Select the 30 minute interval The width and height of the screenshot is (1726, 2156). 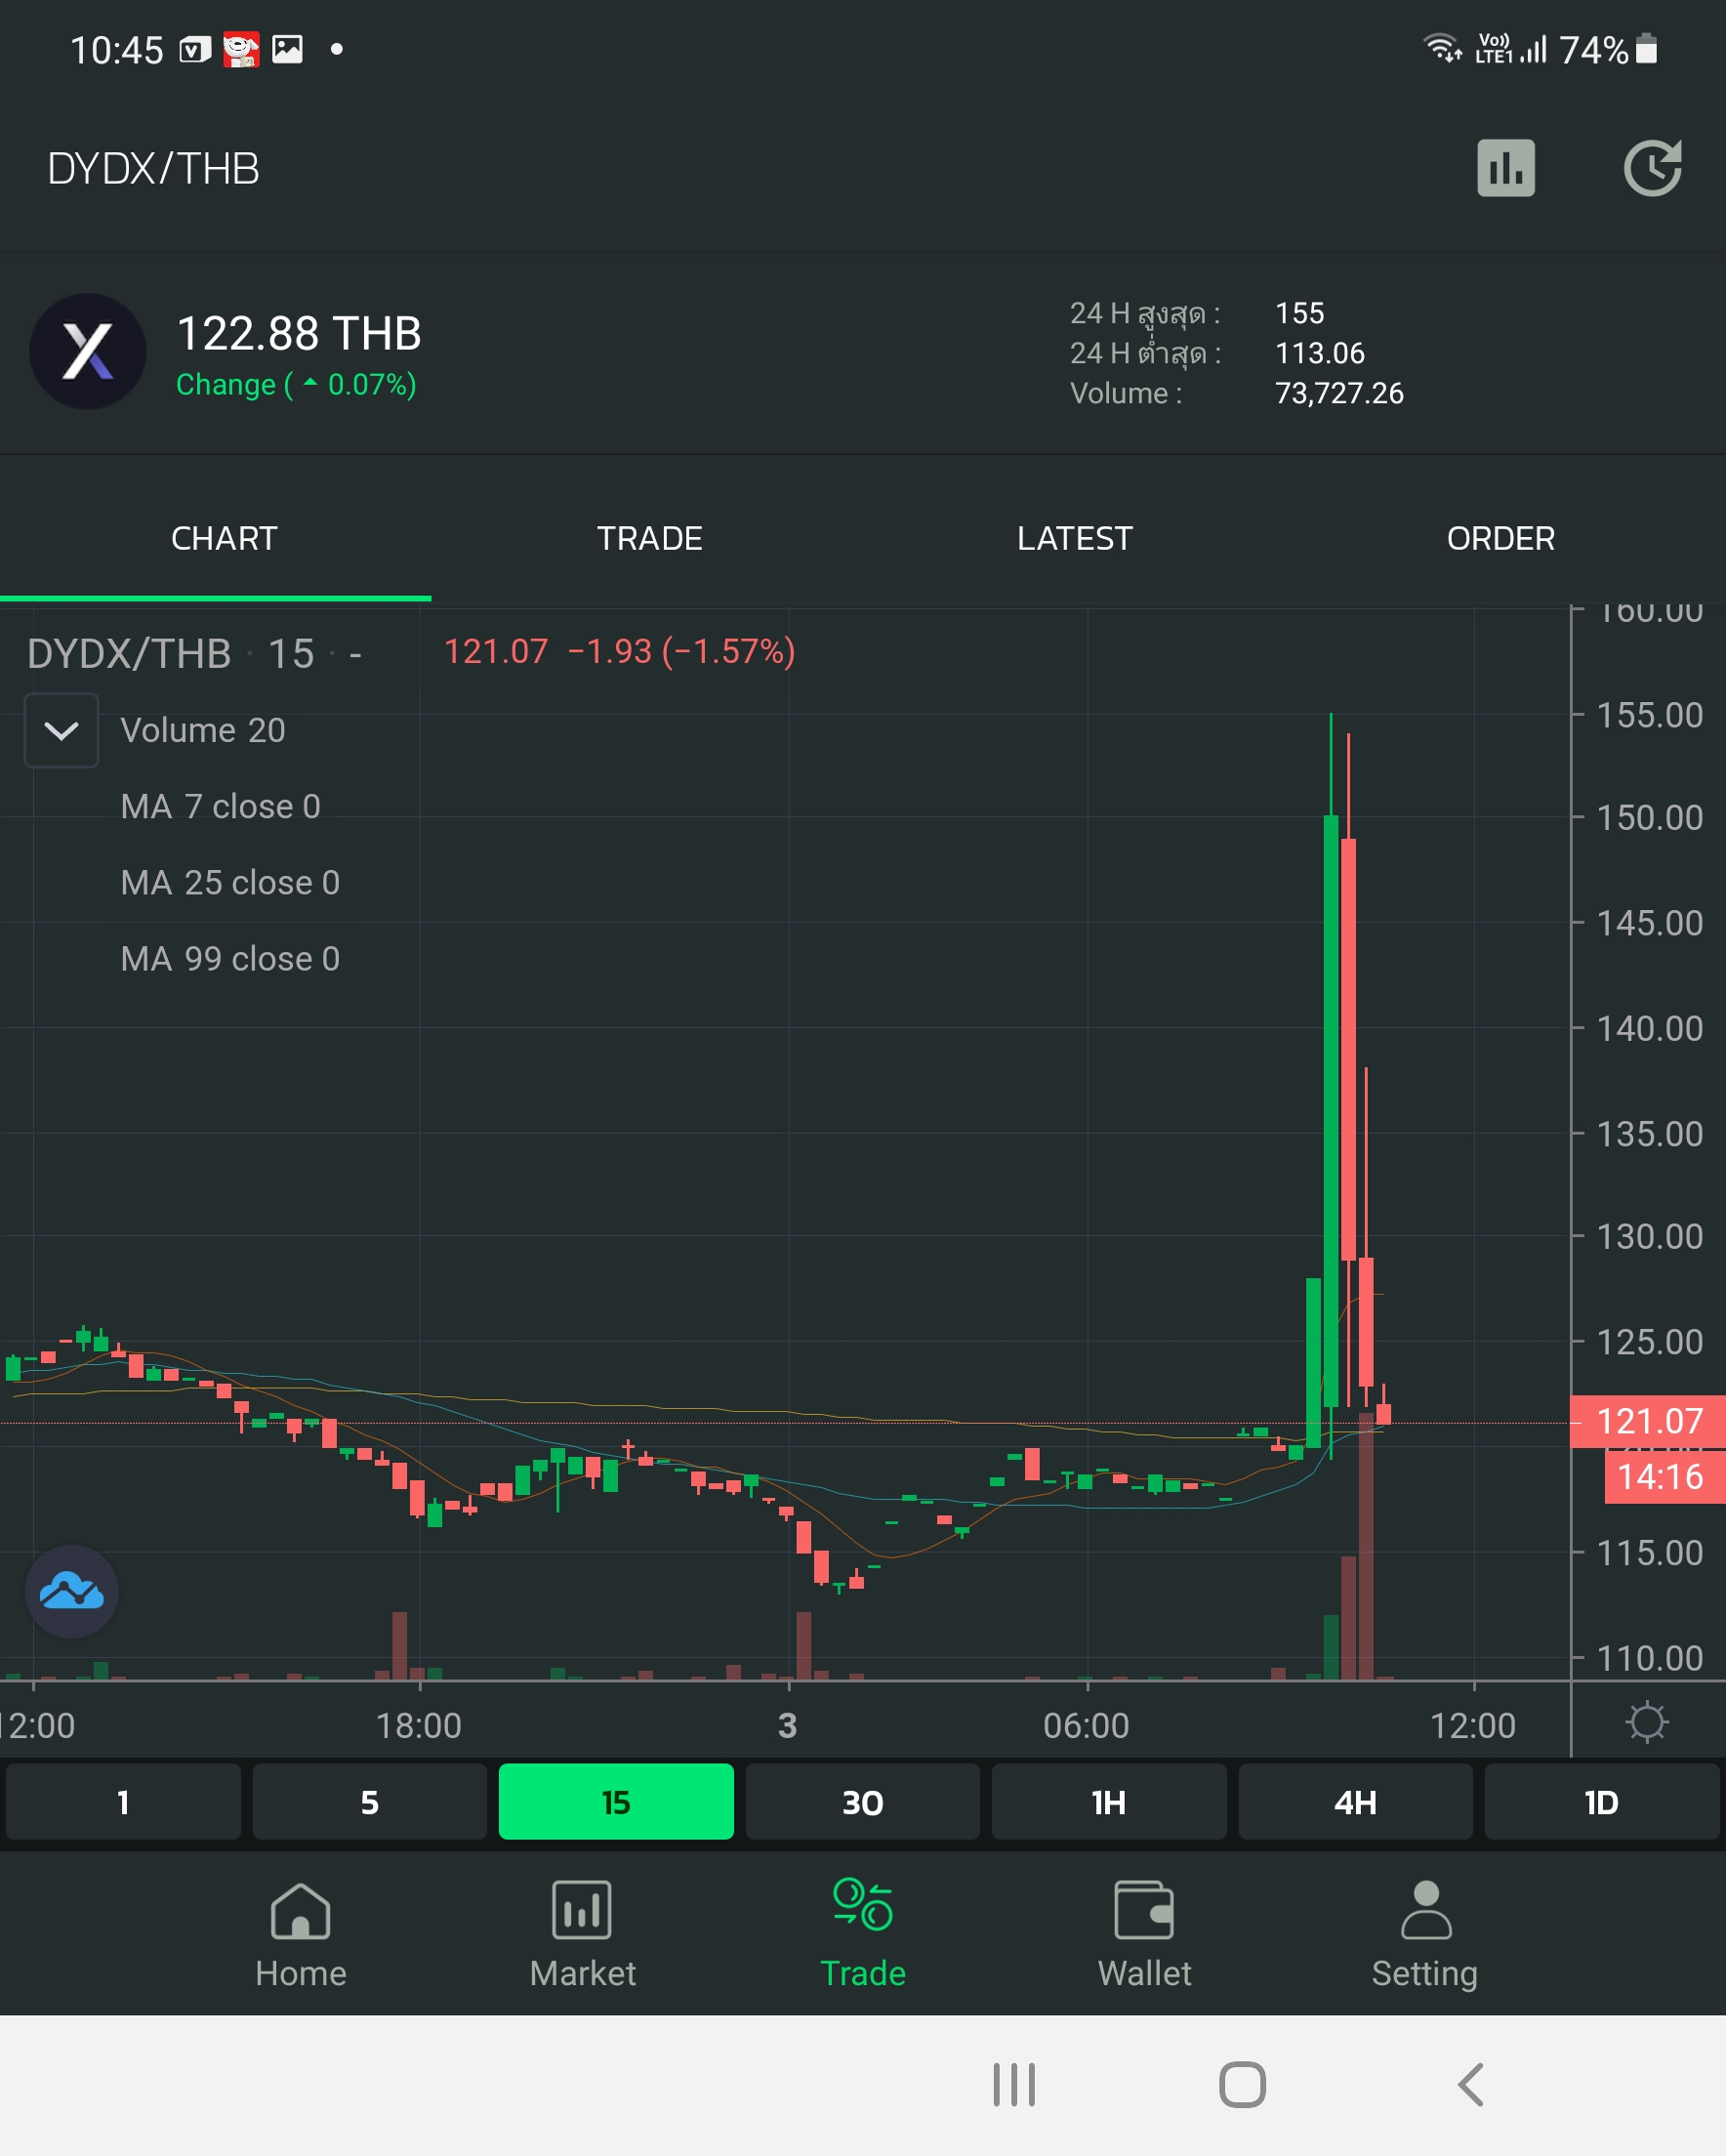(863, 1801)
